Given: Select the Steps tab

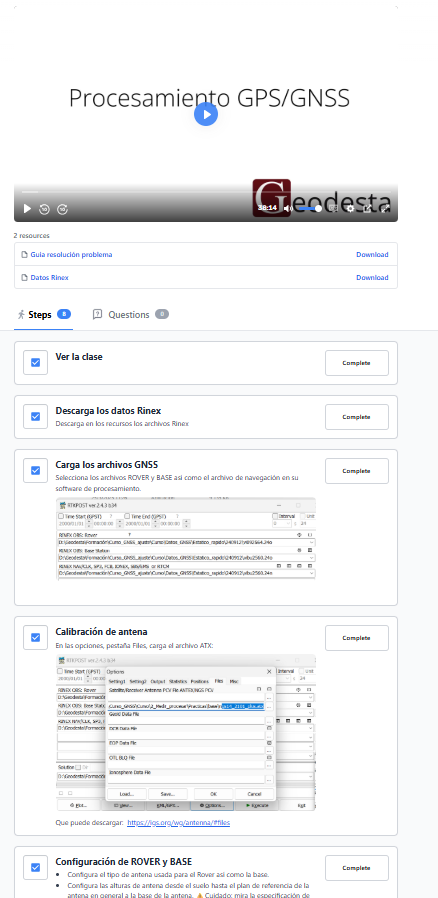Looking at the screenshot, I should coord(44,314).
